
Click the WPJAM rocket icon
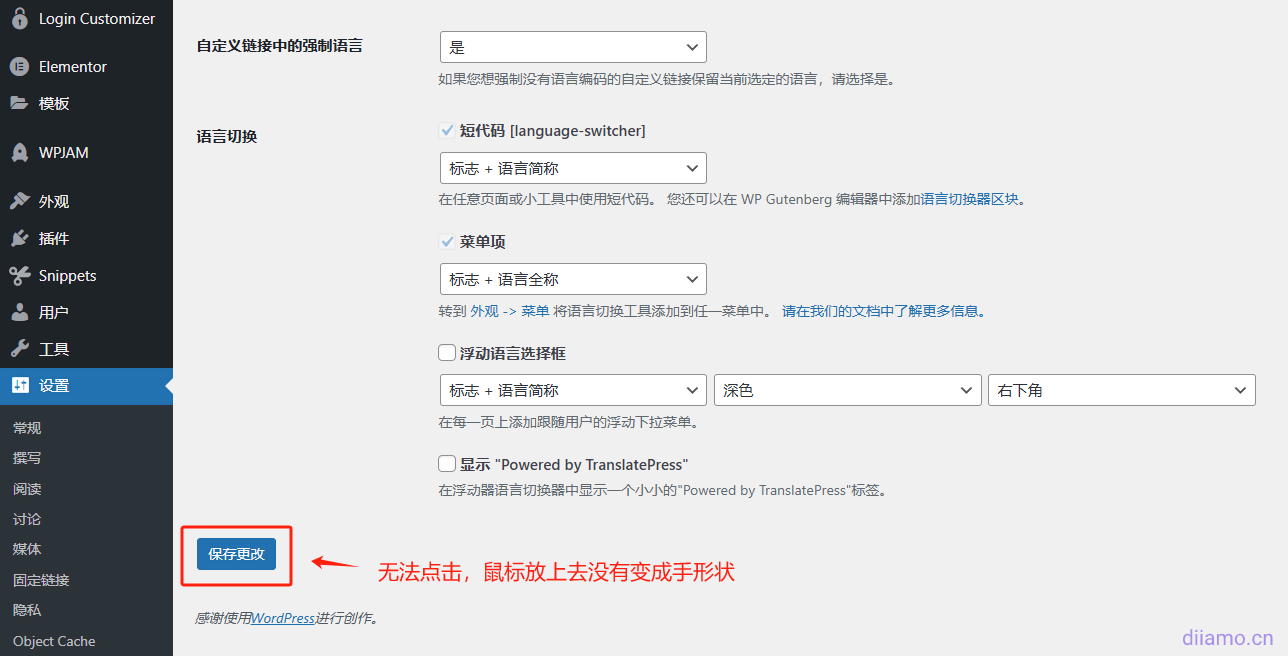tap(19, 153)
